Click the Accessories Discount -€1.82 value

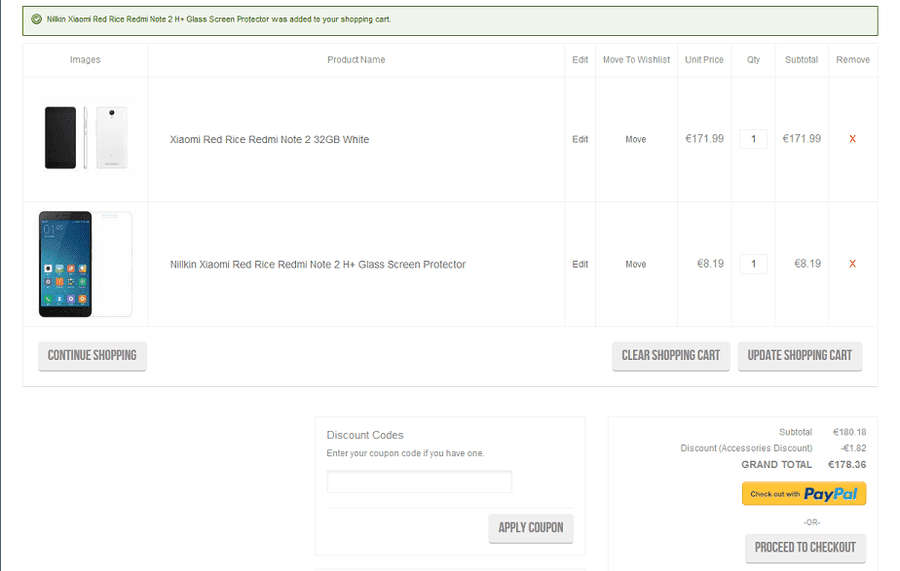[854, 448]
